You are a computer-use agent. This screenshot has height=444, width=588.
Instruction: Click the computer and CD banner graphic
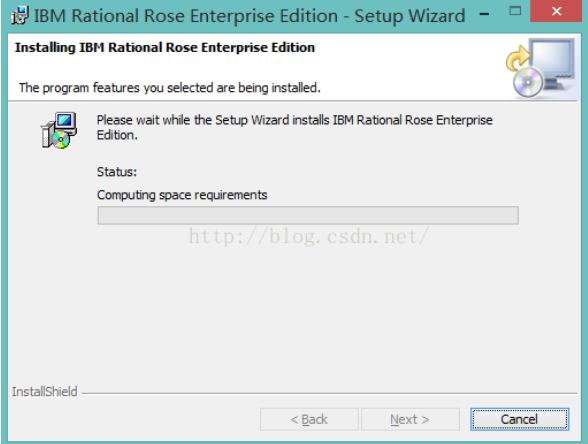coord(541,68)
